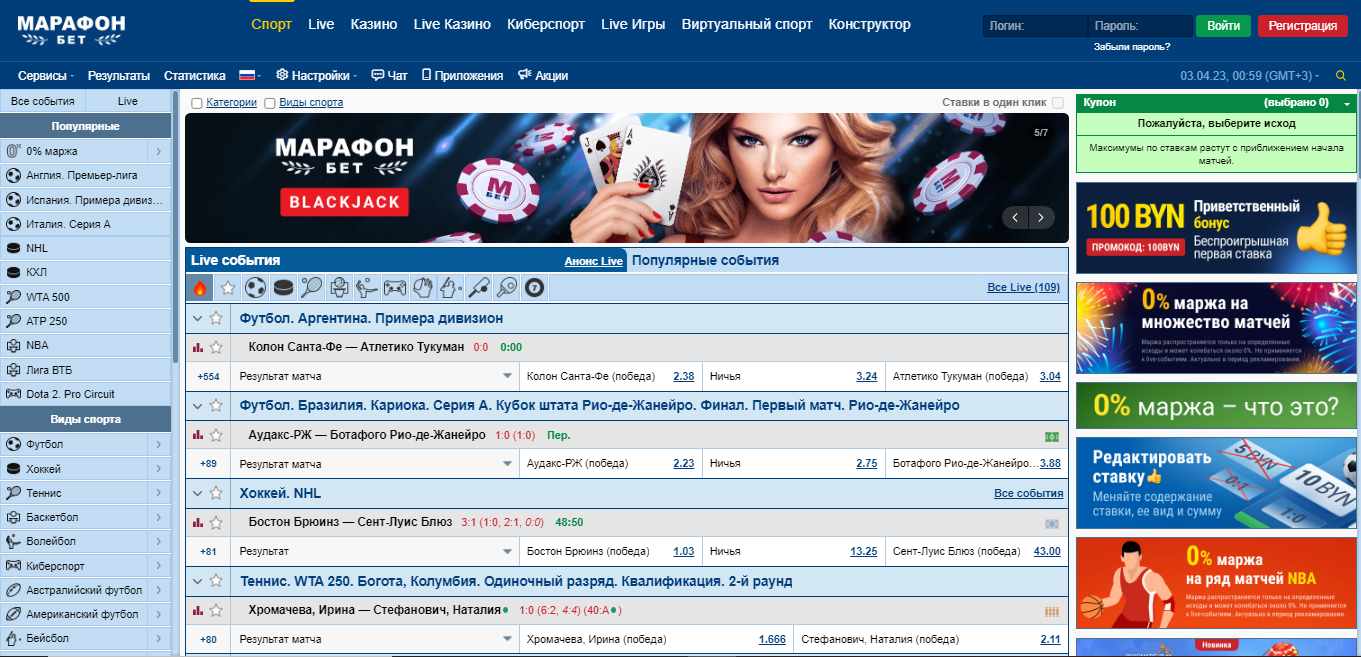Filter live events by basketball hoop icon
Screen dimensions: 1361x657
[339, 288]
